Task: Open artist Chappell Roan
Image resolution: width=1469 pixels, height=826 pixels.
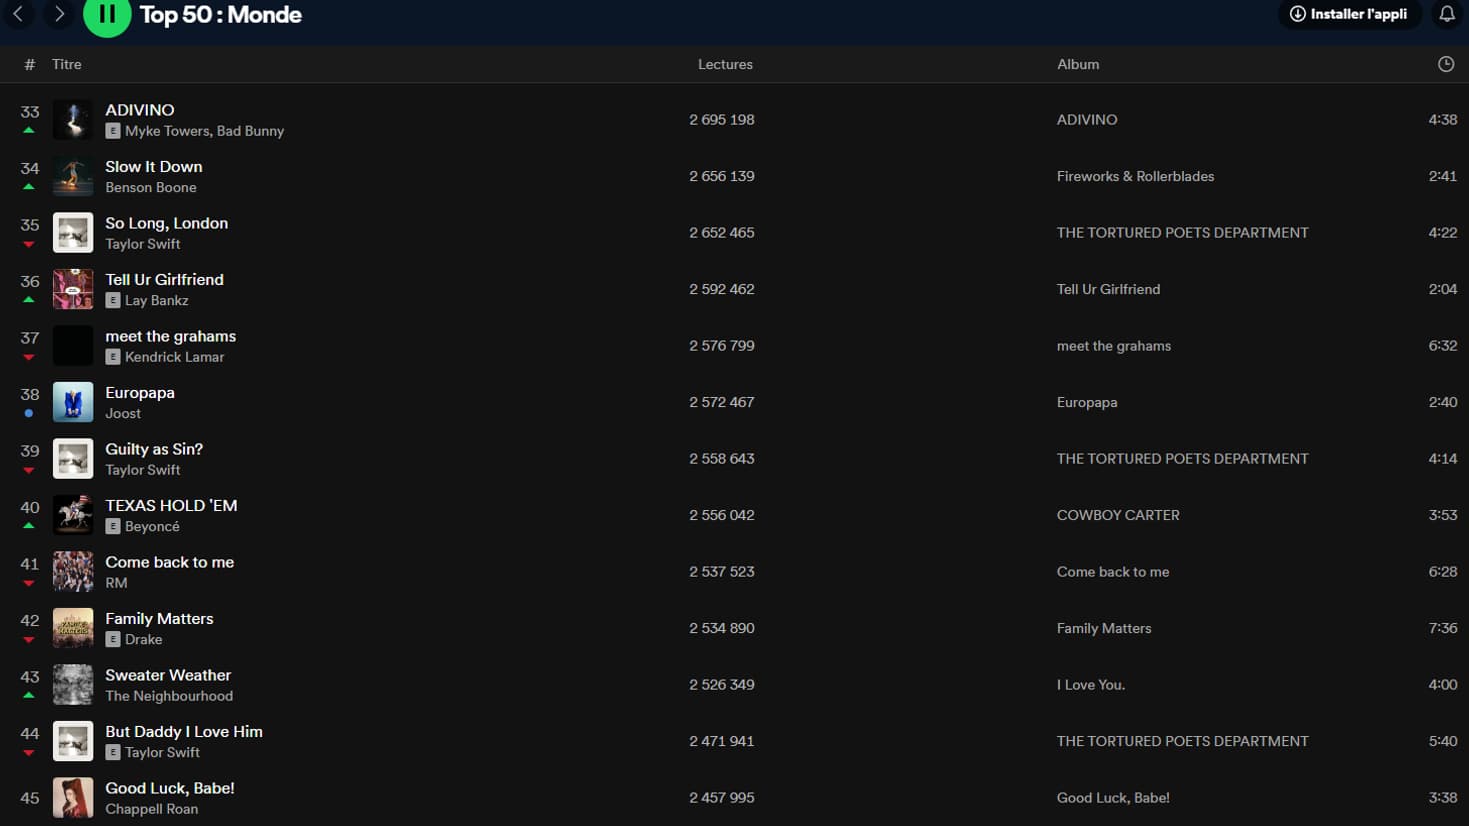Action: 152,809
